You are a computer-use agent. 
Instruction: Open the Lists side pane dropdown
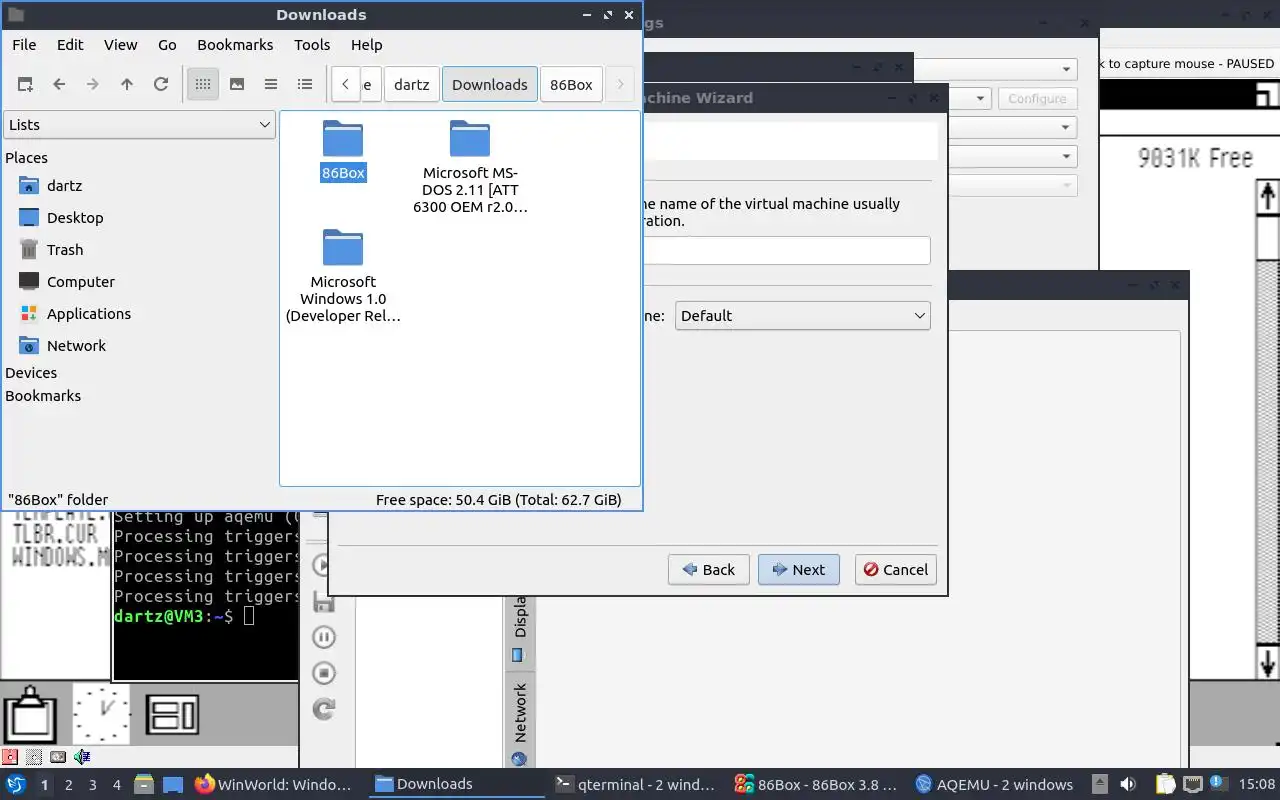point(139,125)
